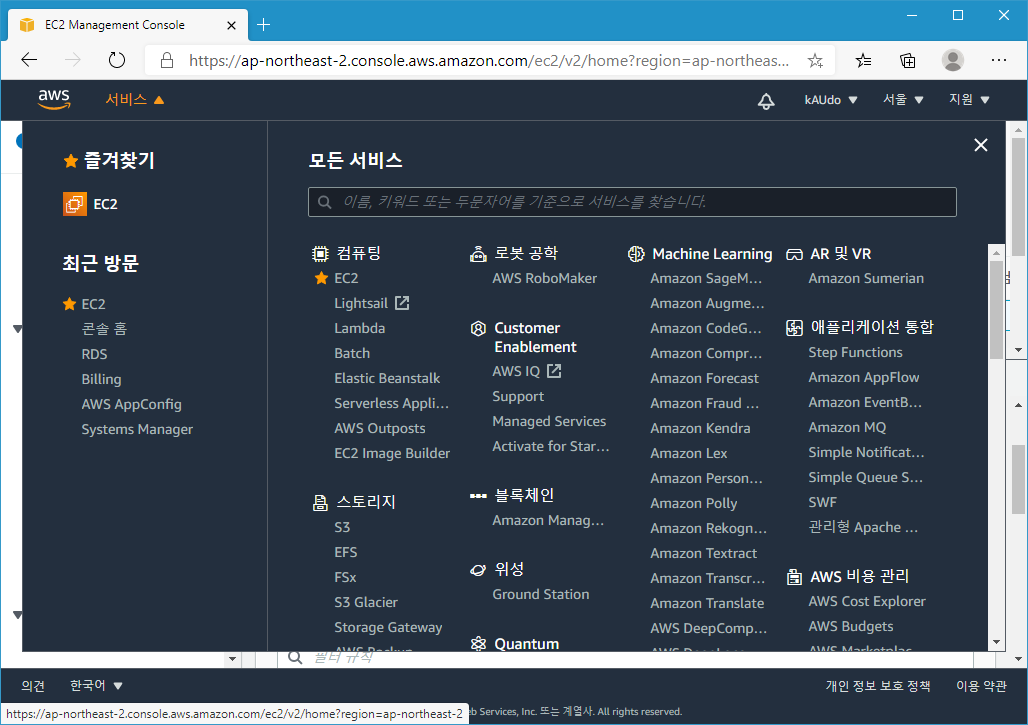Image resolution: width=1028 pixels, height=725 pixels.
Task: Open 콘솔 홈 from recently visited
Action: 104,328
